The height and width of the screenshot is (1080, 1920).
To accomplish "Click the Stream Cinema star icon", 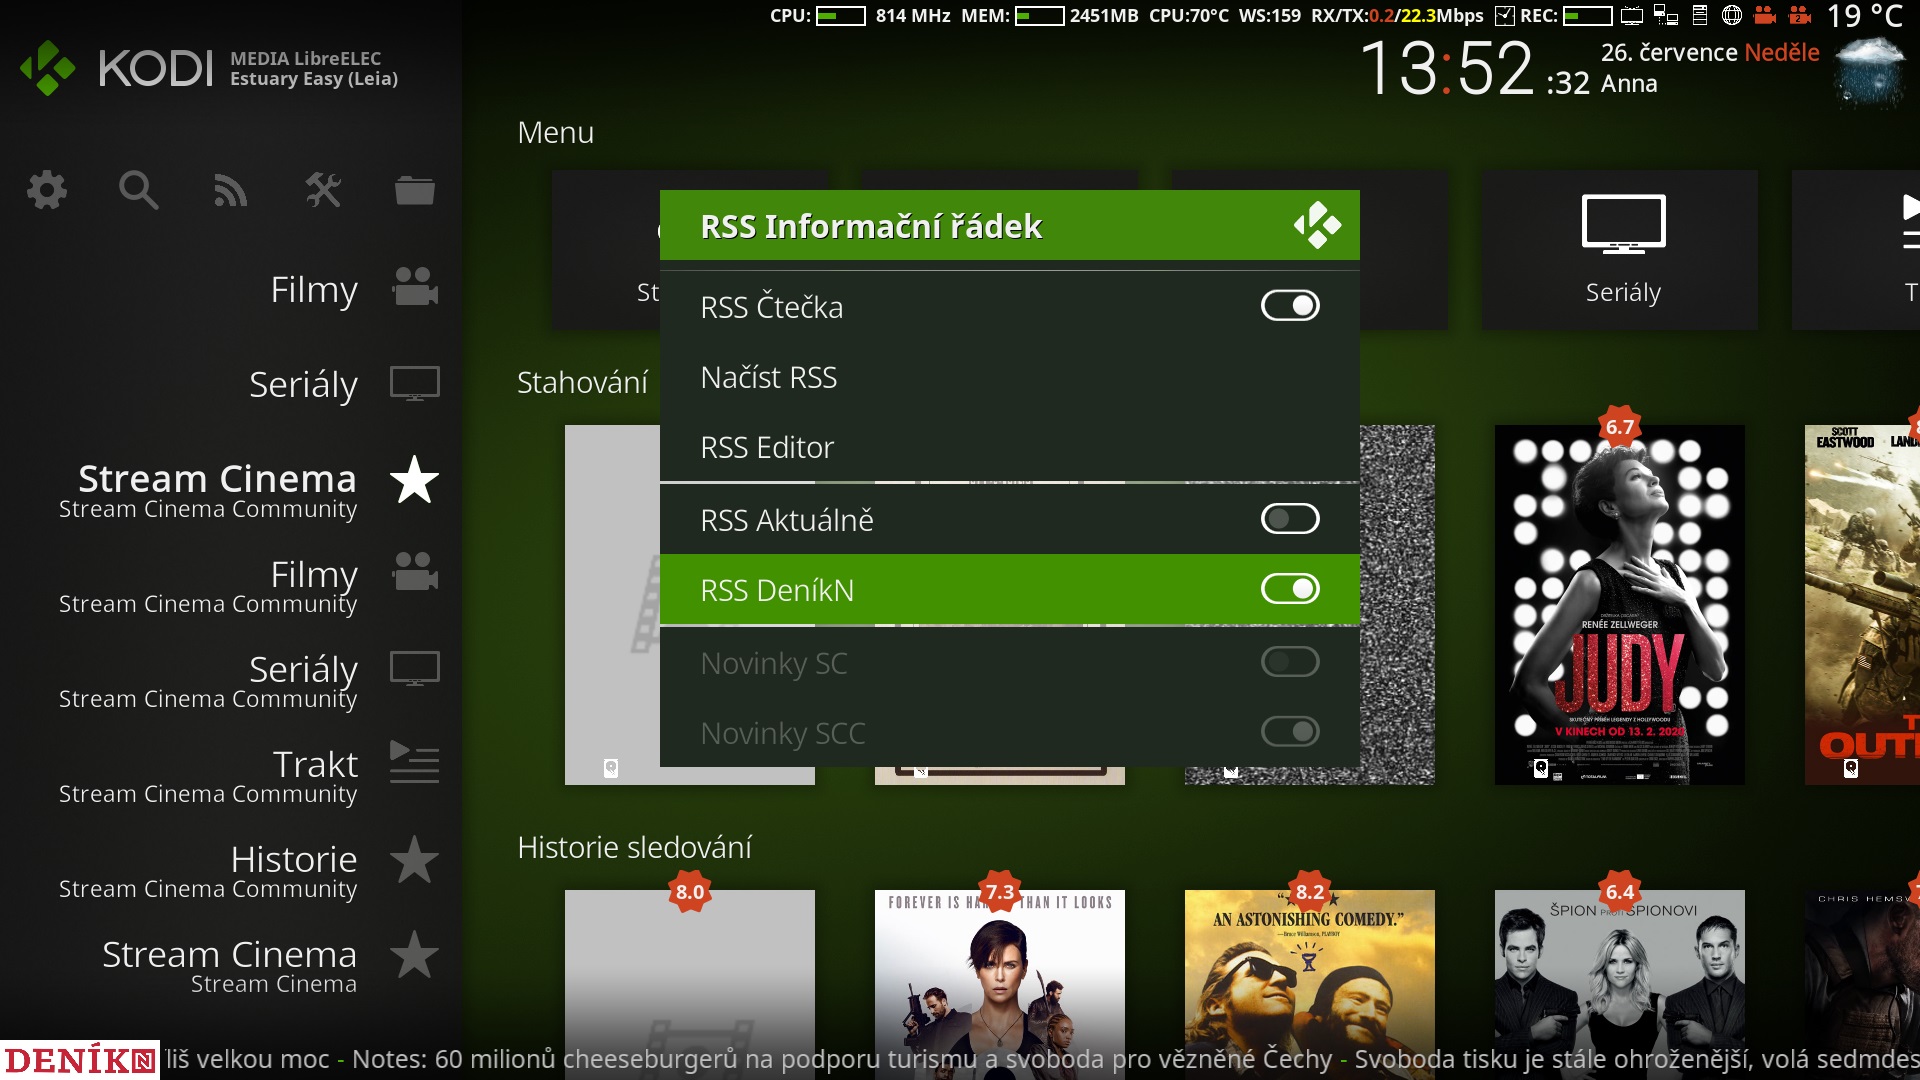I will click(x=414, y=480).
